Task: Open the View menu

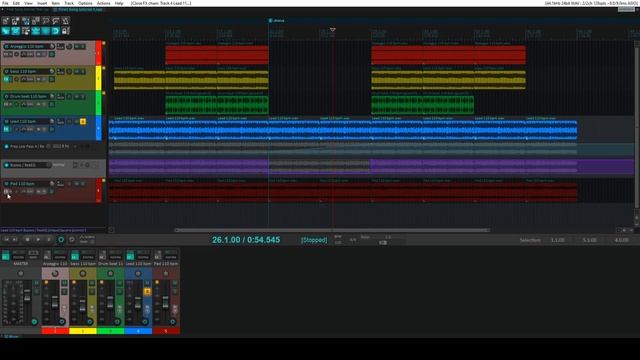Action: click(28, 3)
